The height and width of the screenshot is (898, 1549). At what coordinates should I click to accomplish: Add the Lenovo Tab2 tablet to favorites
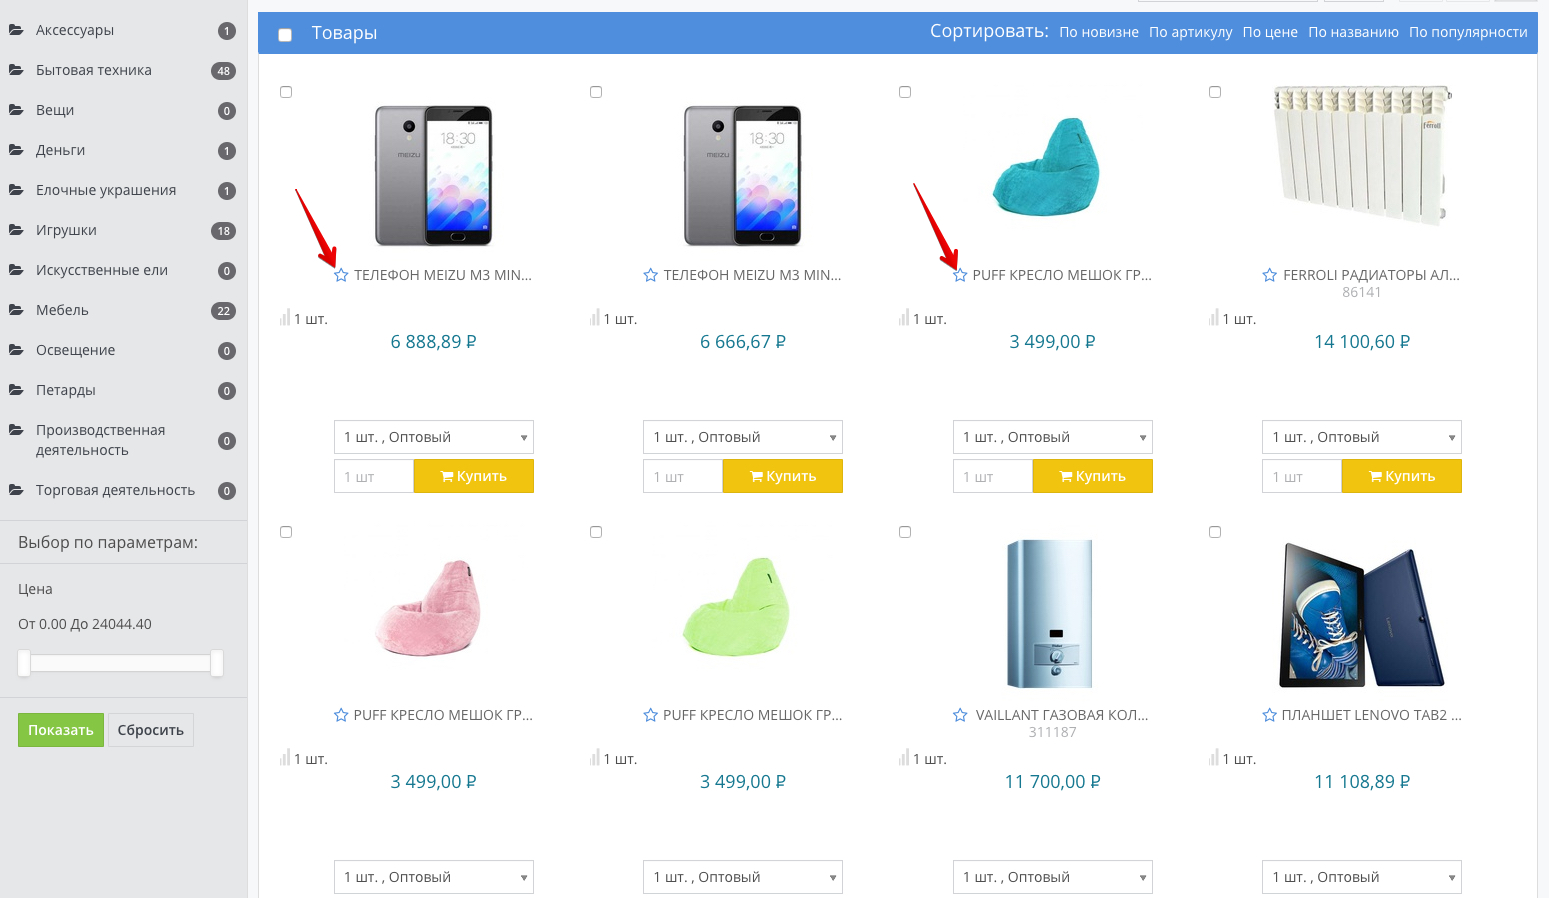pyautogui.click(x=1269, y=715)
